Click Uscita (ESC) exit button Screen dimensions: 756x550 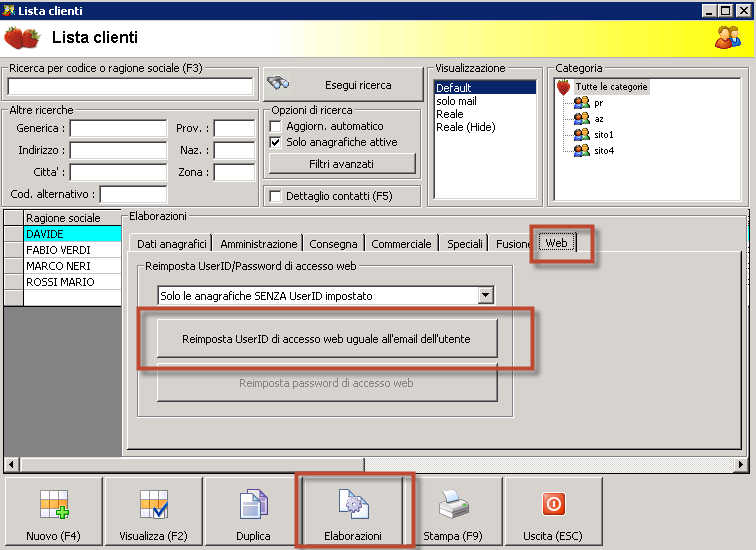coord(553,511)
